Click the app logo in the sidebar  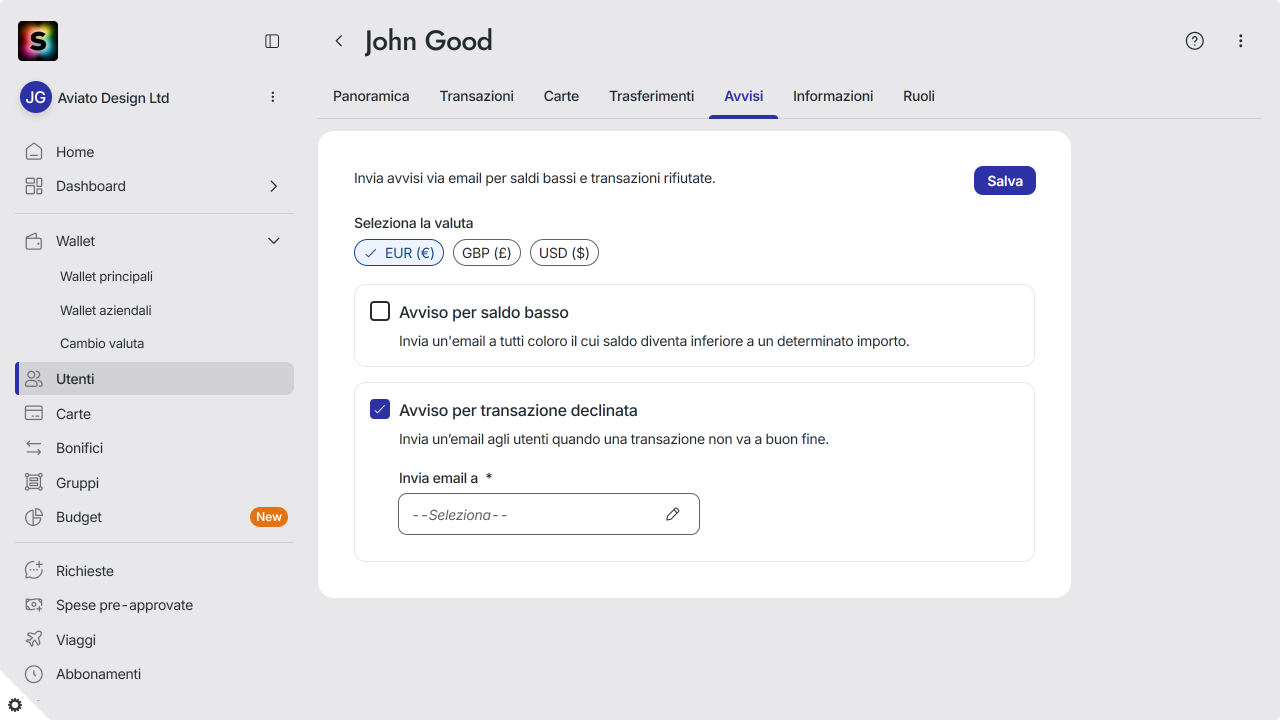[38, 41]
